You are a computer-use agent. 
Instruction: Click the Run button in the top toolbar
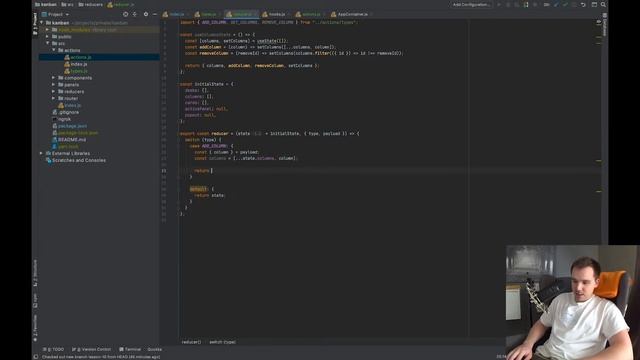coord(499,4)
